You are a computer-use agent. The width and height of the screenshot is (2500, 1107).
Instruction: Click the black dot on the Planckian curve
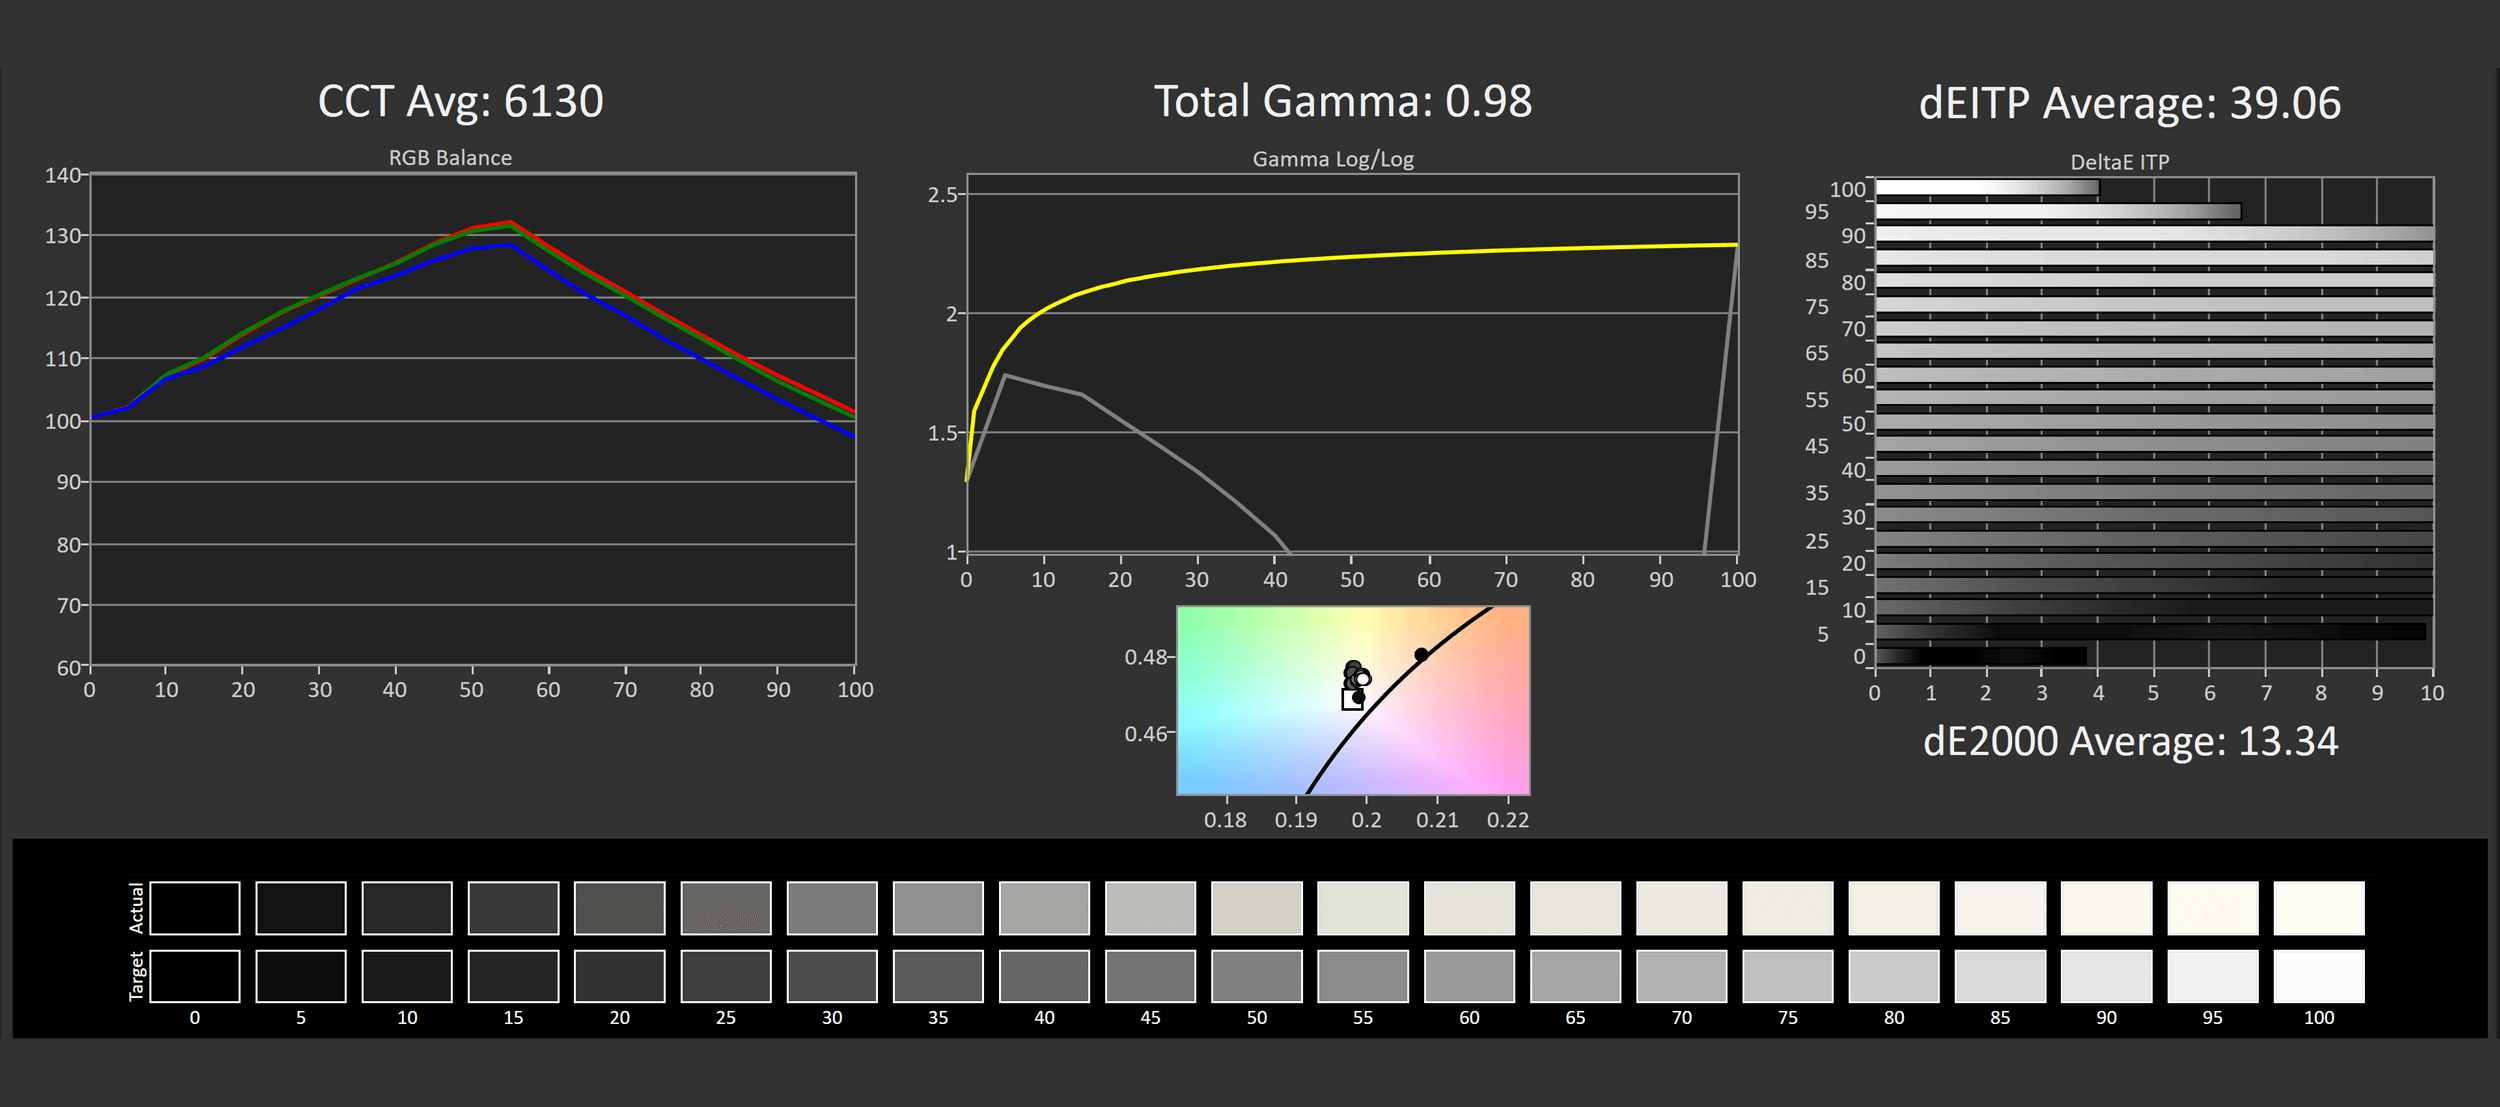point(1421,655)
